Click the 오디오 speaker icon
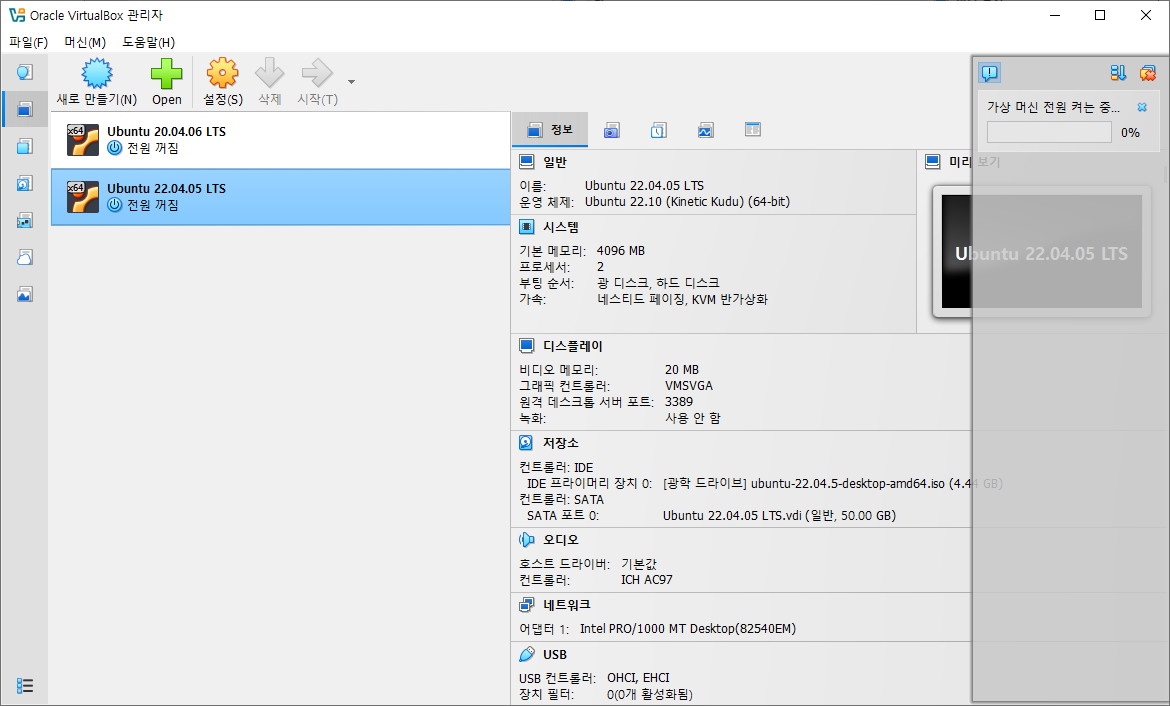 (527, 540)
